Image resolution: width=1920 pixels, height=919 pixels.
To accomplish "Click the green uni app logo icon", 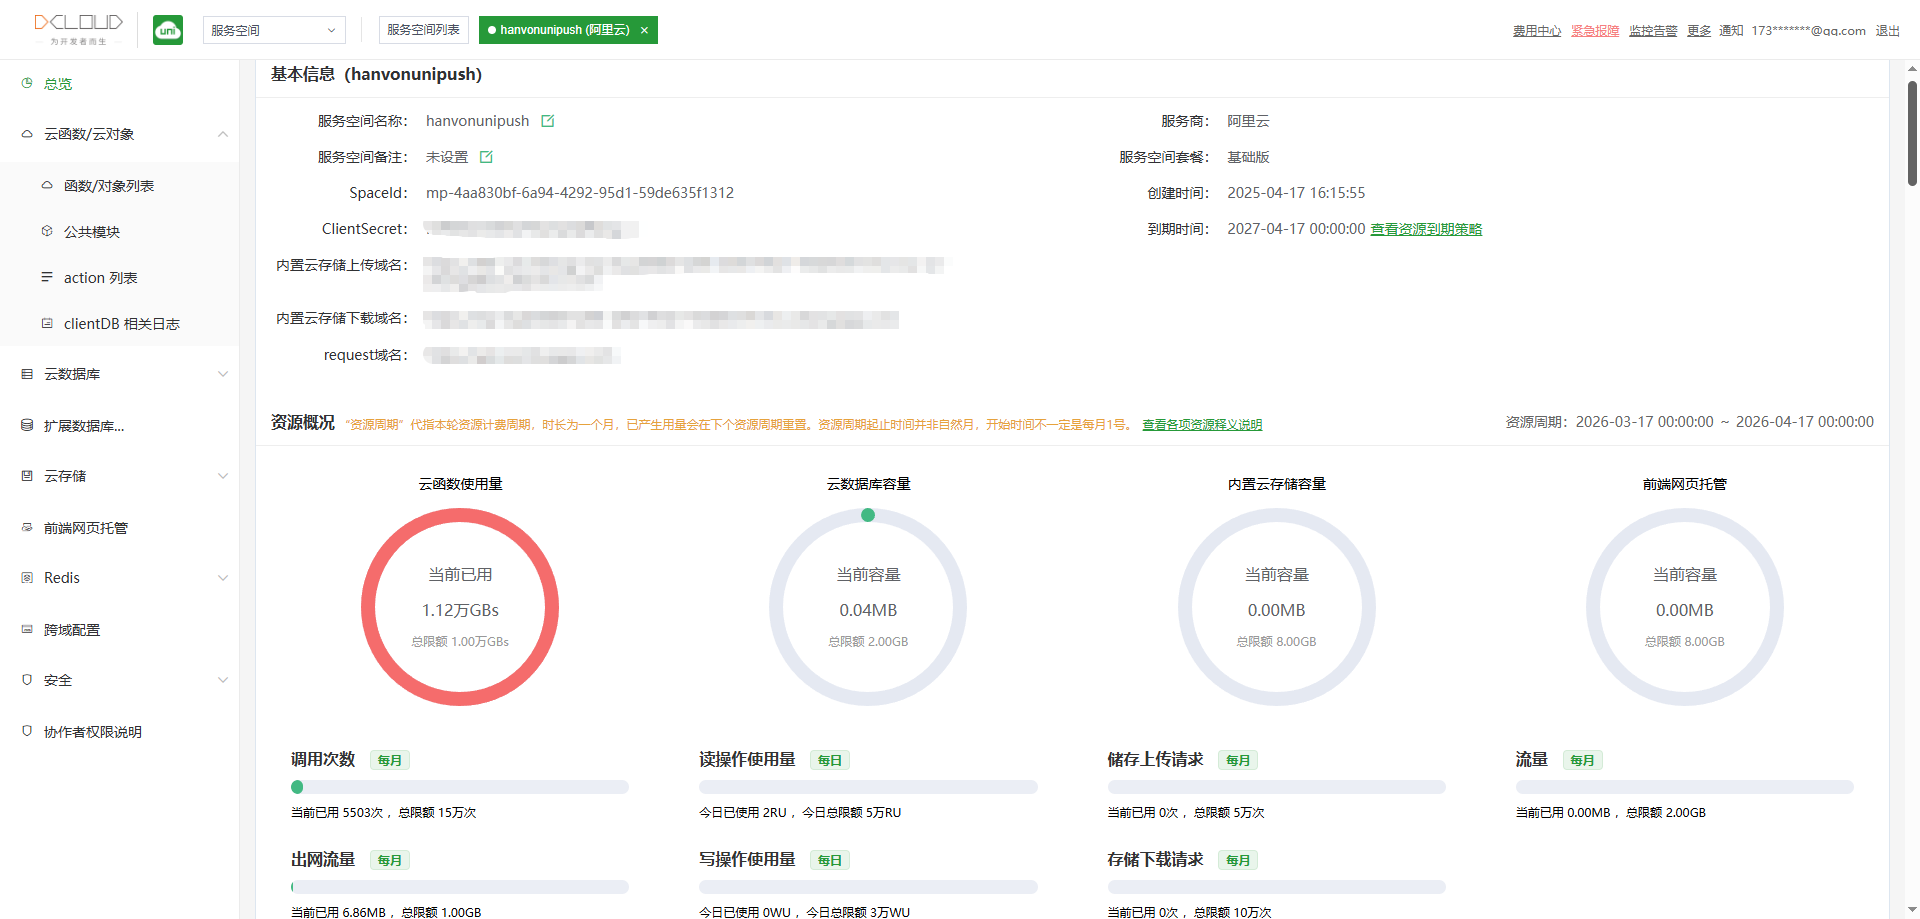I will 168,30.
